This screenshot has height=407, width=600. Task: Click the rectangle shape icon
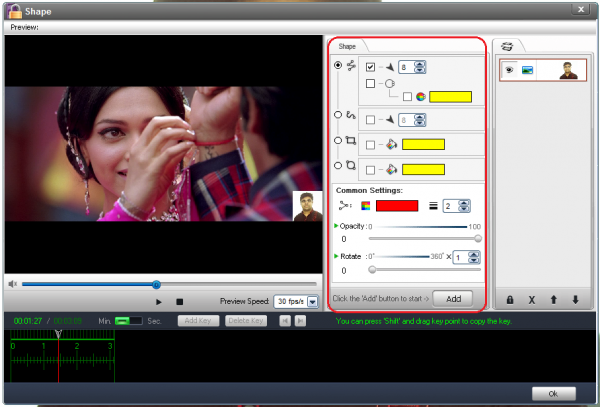(x=351, y=140)
